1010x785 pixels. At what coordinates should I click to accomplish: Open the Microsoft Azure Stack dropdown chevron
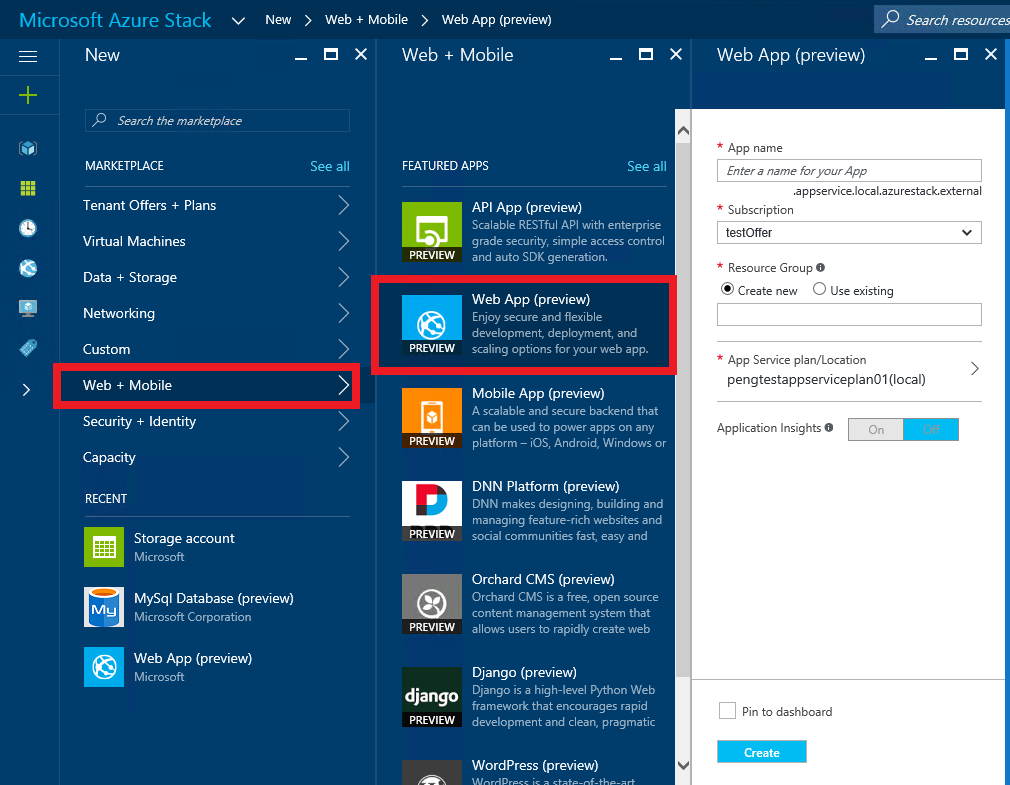[x=238, y=21]
